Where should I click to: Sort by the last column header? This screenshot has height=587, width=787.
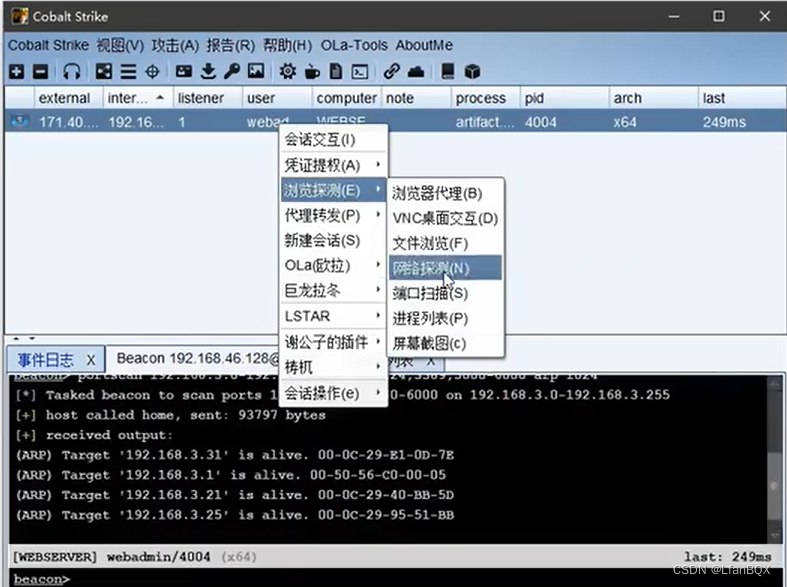741,98
